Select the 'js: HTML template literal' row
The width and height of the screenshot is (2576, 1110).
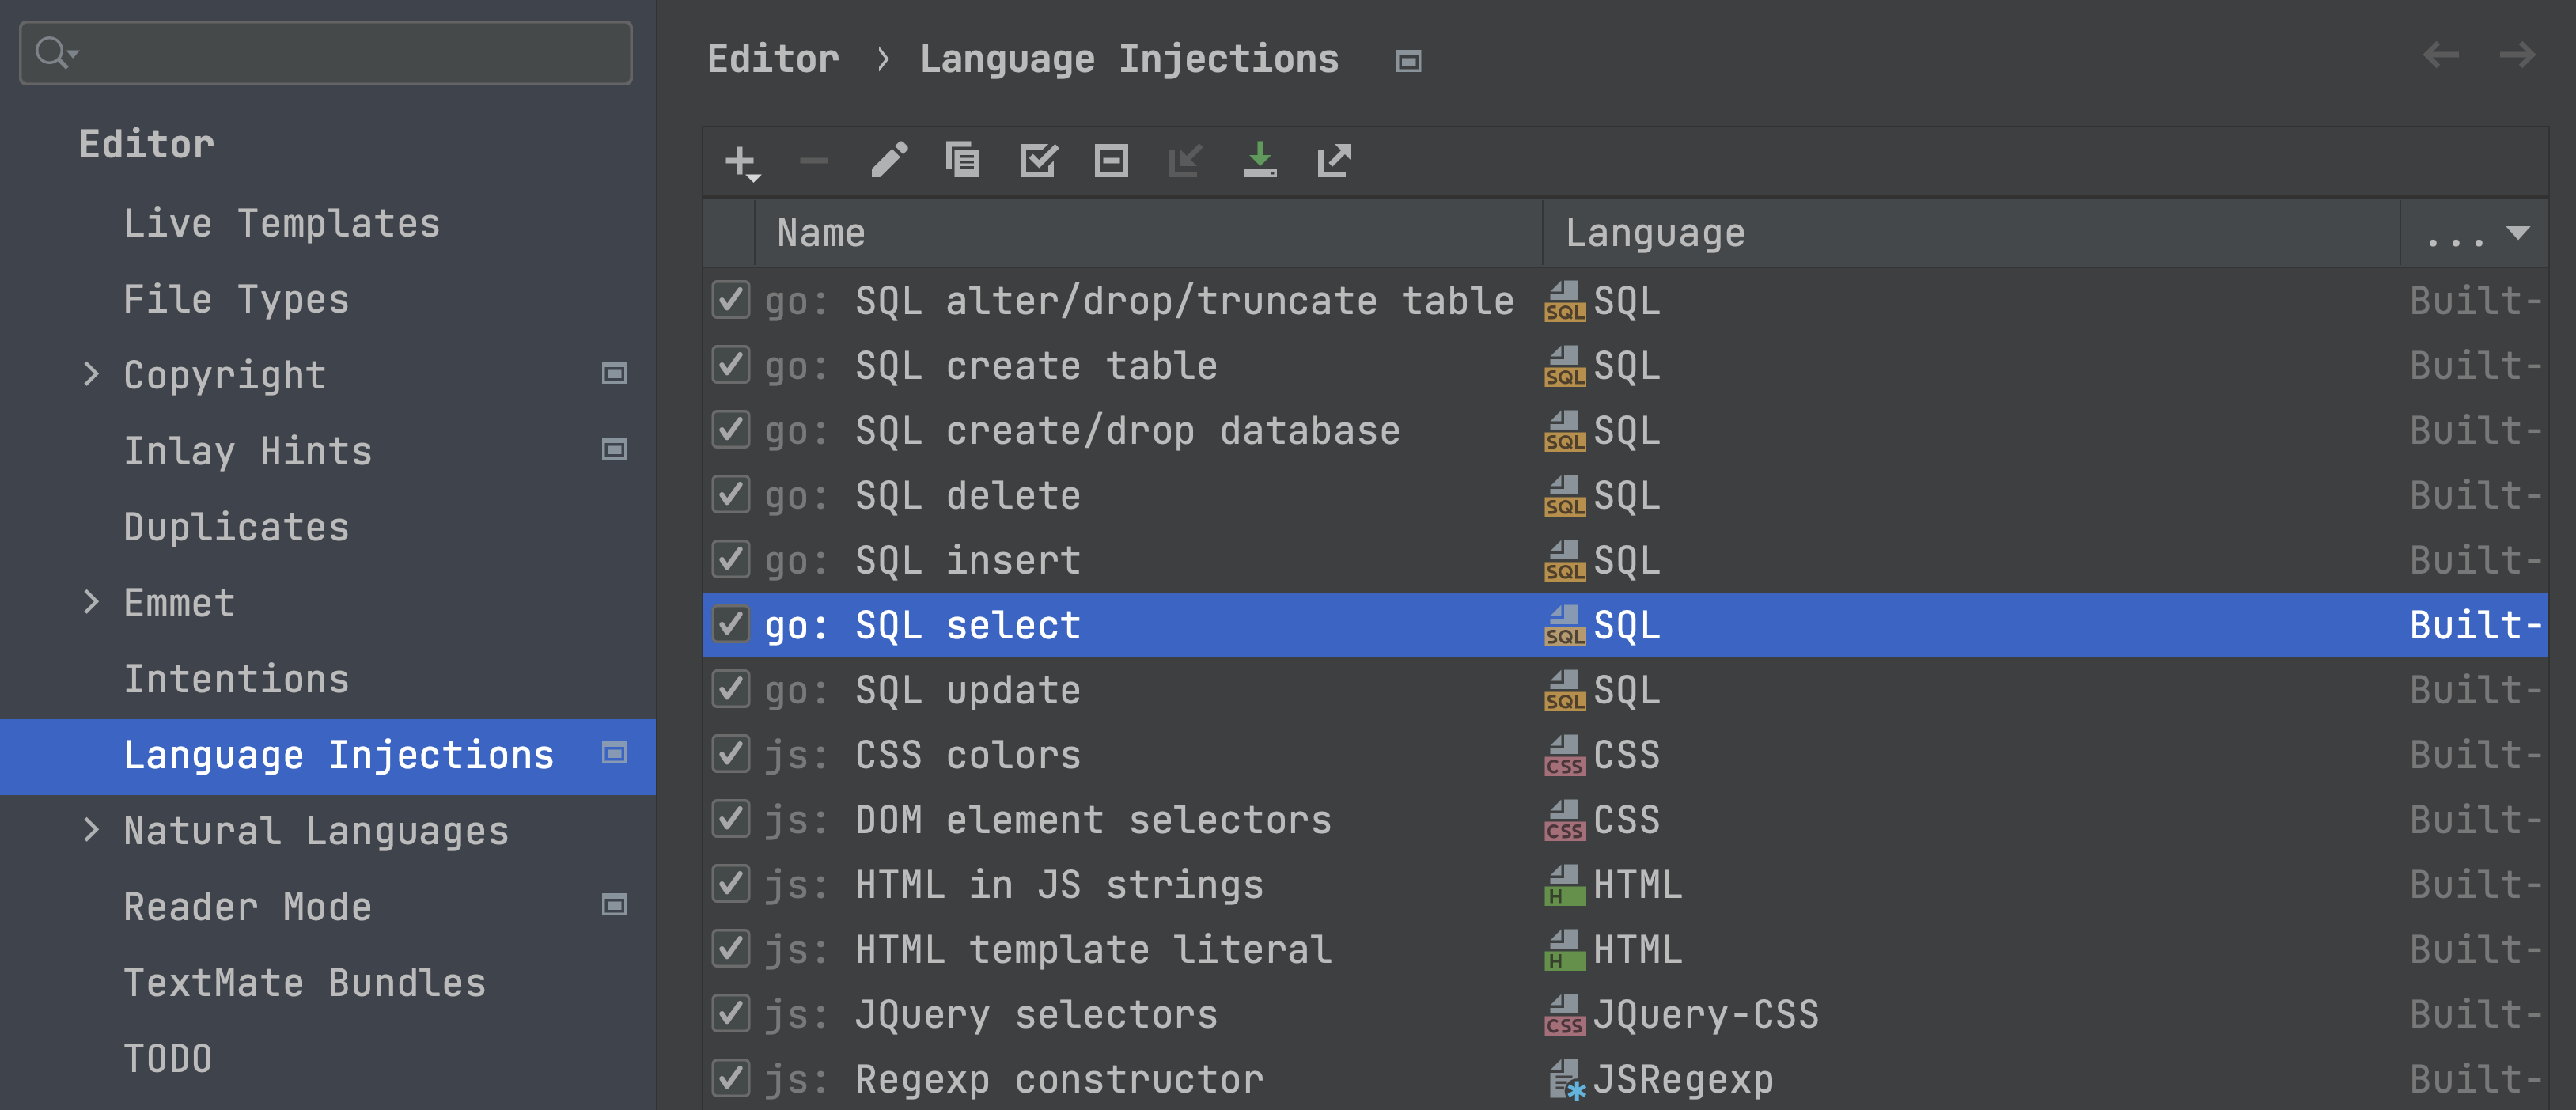click(1092, 949)
